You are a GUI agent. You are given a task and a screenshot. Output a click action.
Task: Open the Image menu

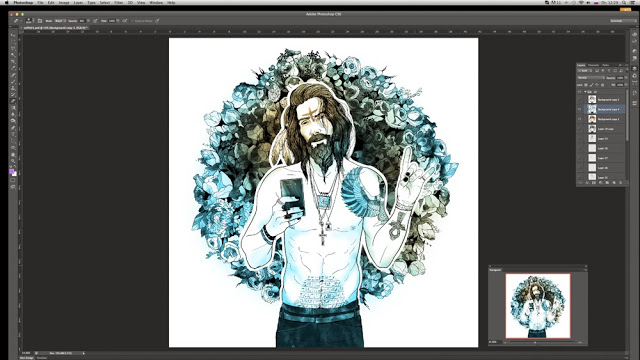[x=64, y=2]
